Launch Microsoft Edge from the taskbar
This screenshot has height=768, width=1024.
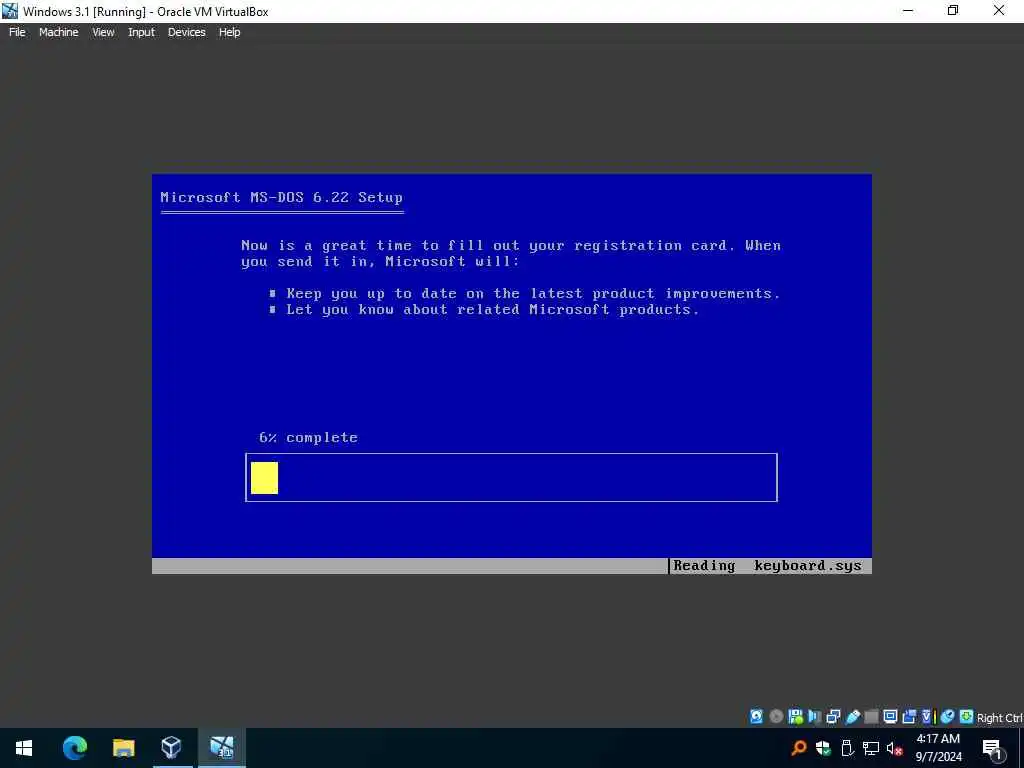(x=74, y=748)
